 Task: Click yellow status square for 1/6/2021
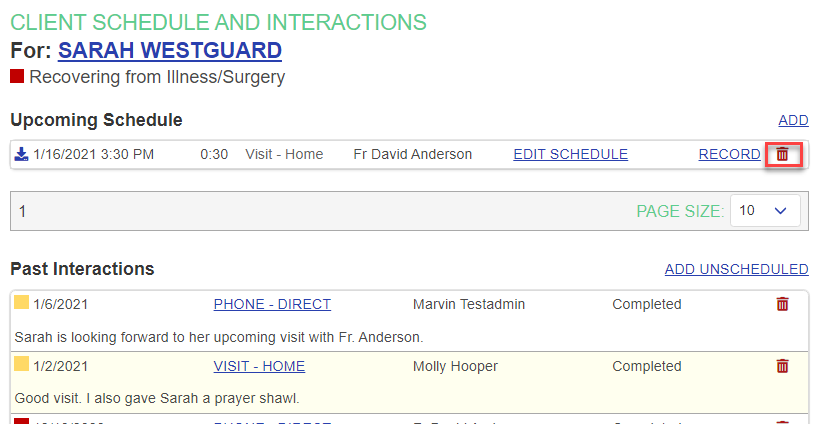click(x=21, y=303)
